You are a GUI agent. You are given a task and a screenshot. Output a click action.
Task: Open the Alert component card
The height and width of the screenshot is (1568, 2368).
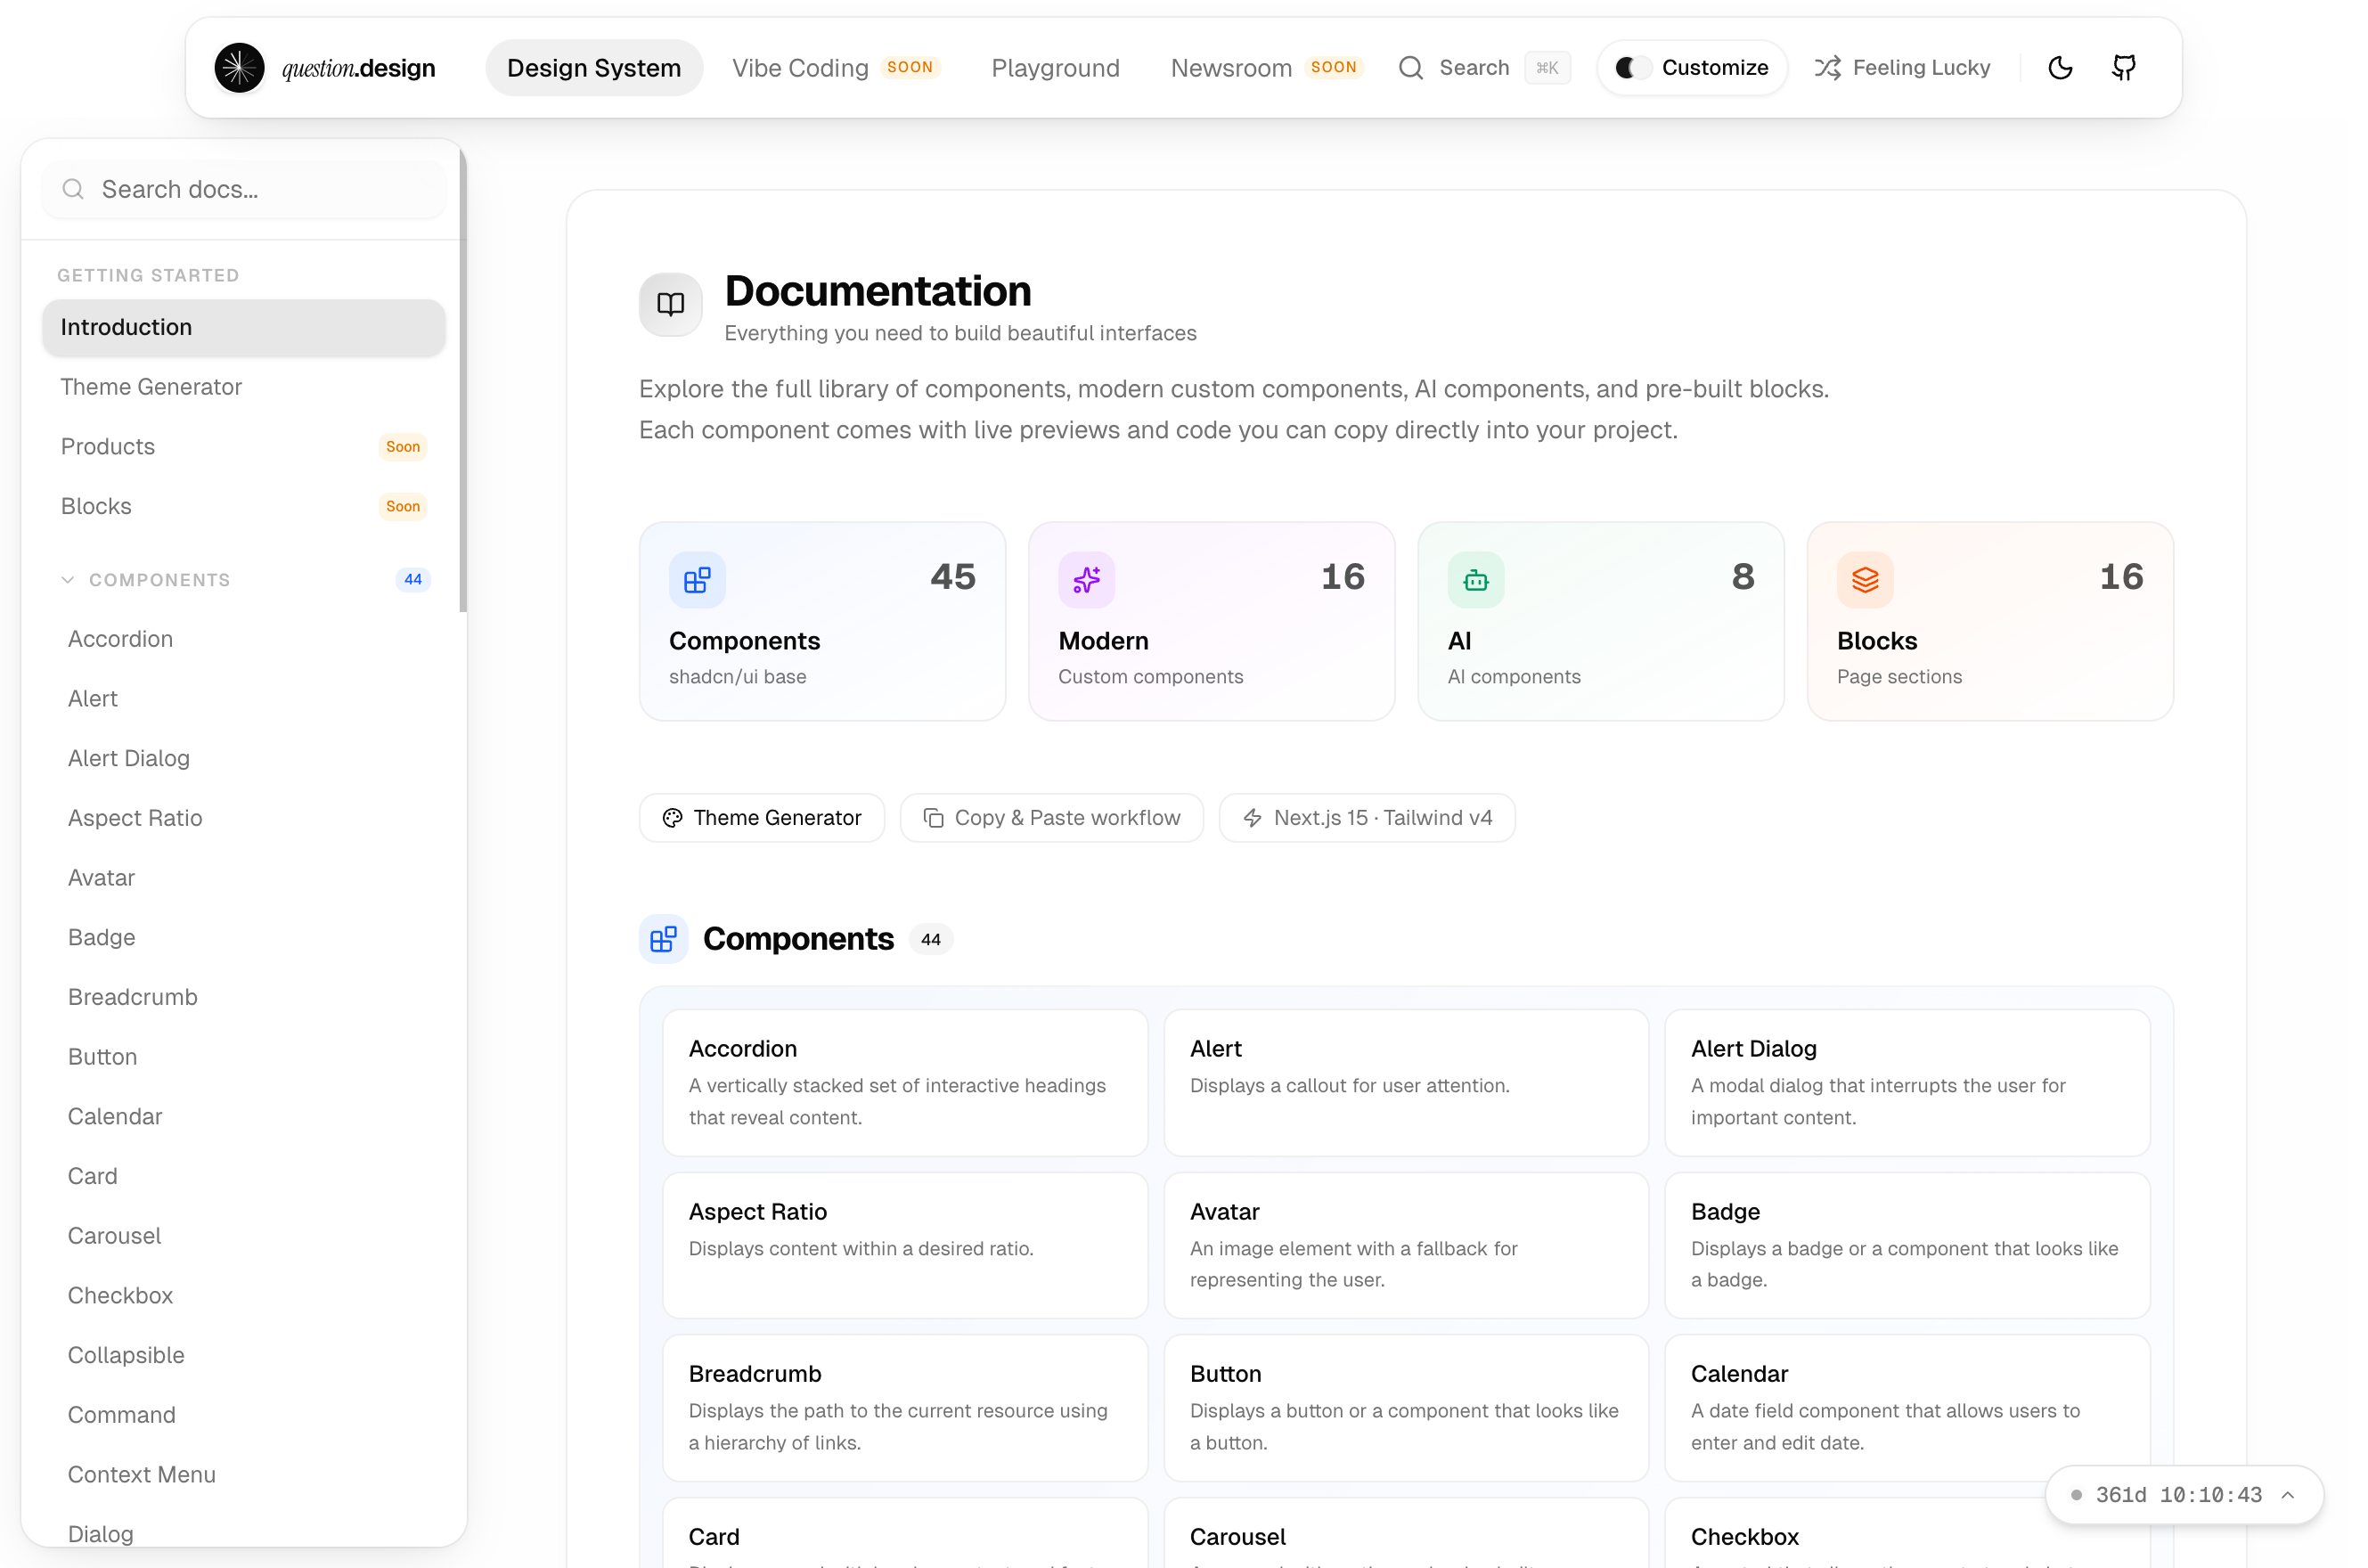tap(1406, 1083)
